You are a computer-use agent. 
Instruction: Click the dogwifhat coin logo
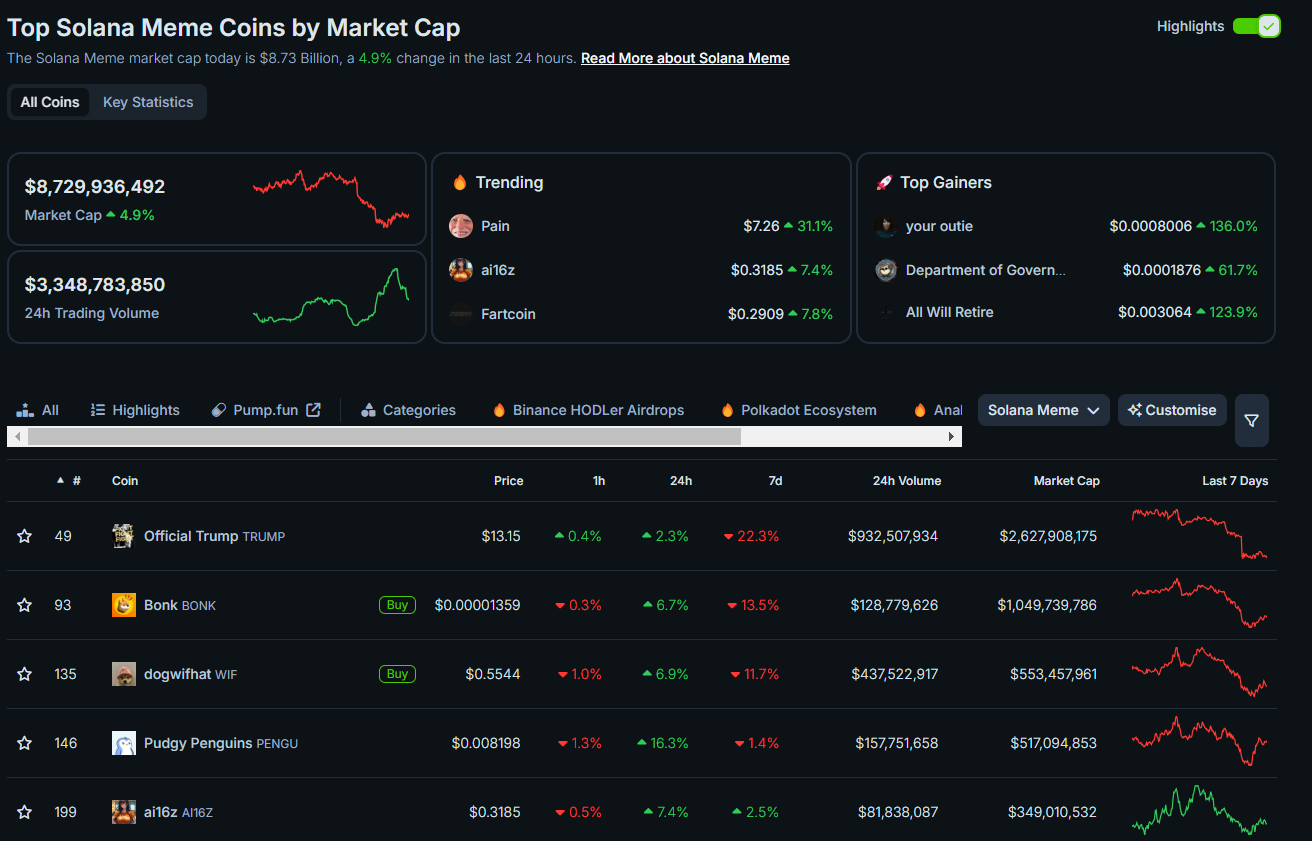124,674
